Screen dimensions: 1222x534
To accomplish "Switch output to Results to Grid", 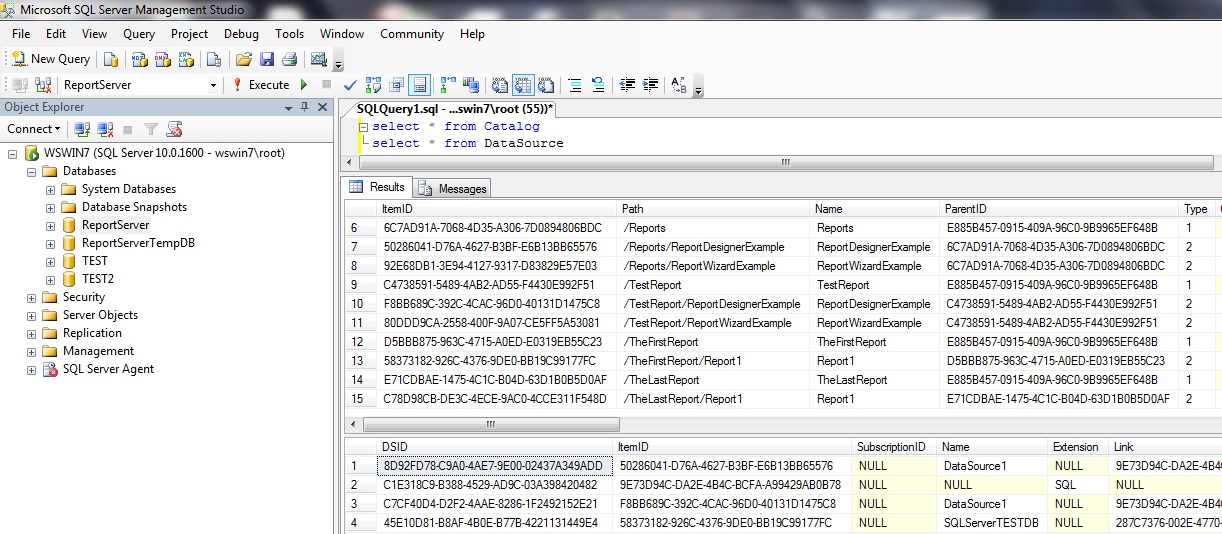I will 523,85.
